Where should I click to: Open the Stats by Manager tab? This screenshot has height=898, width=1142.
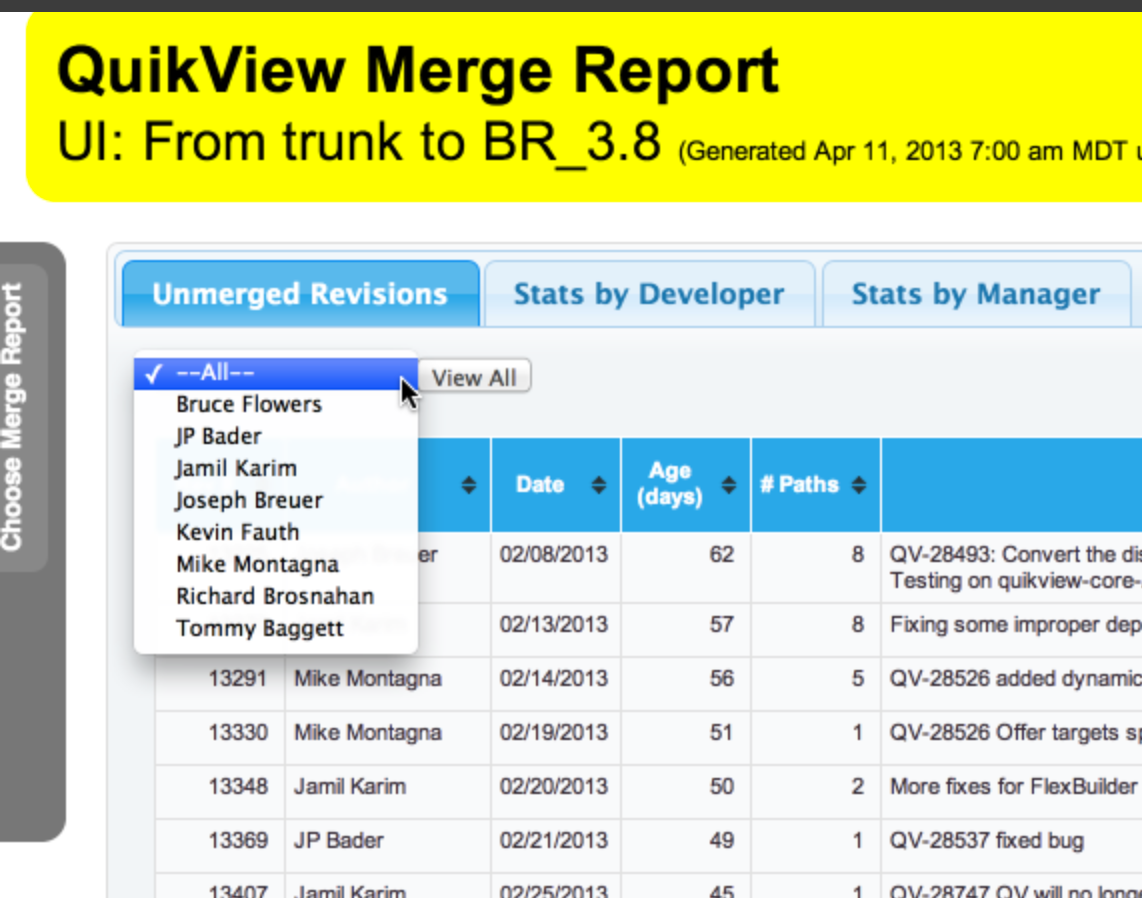976,294
